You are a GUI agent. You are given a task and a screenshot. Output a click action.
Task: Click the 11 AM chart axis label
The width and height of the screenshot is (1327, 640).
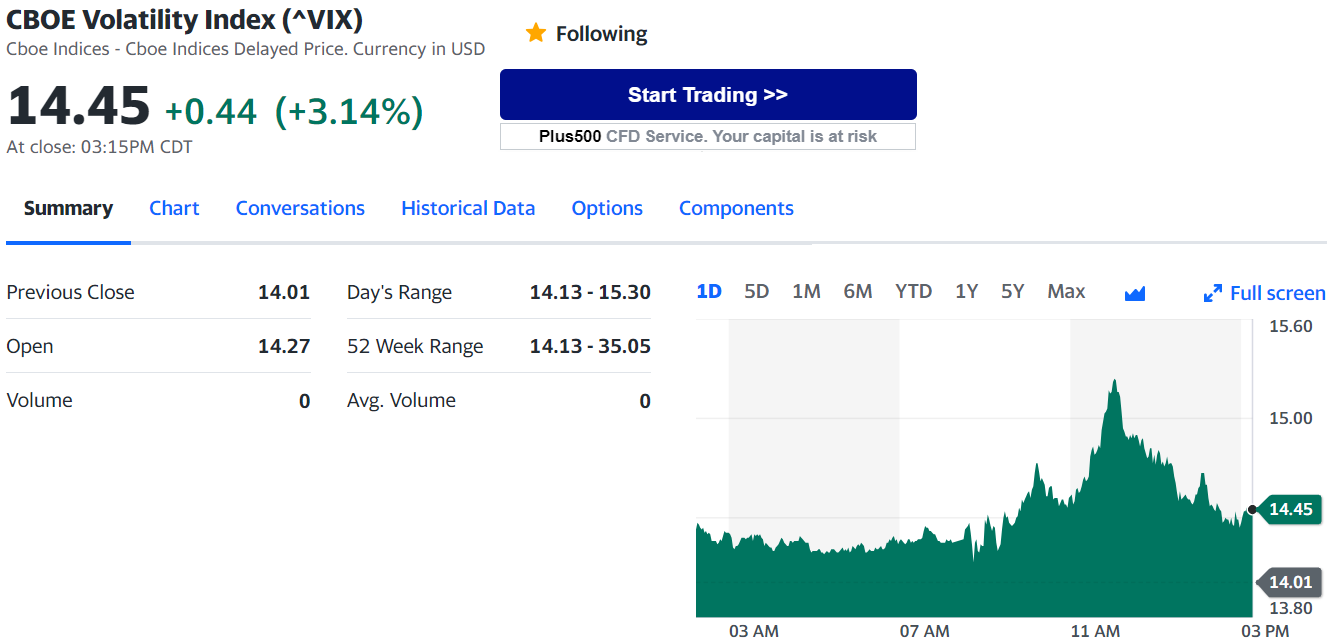point(1095,631)
